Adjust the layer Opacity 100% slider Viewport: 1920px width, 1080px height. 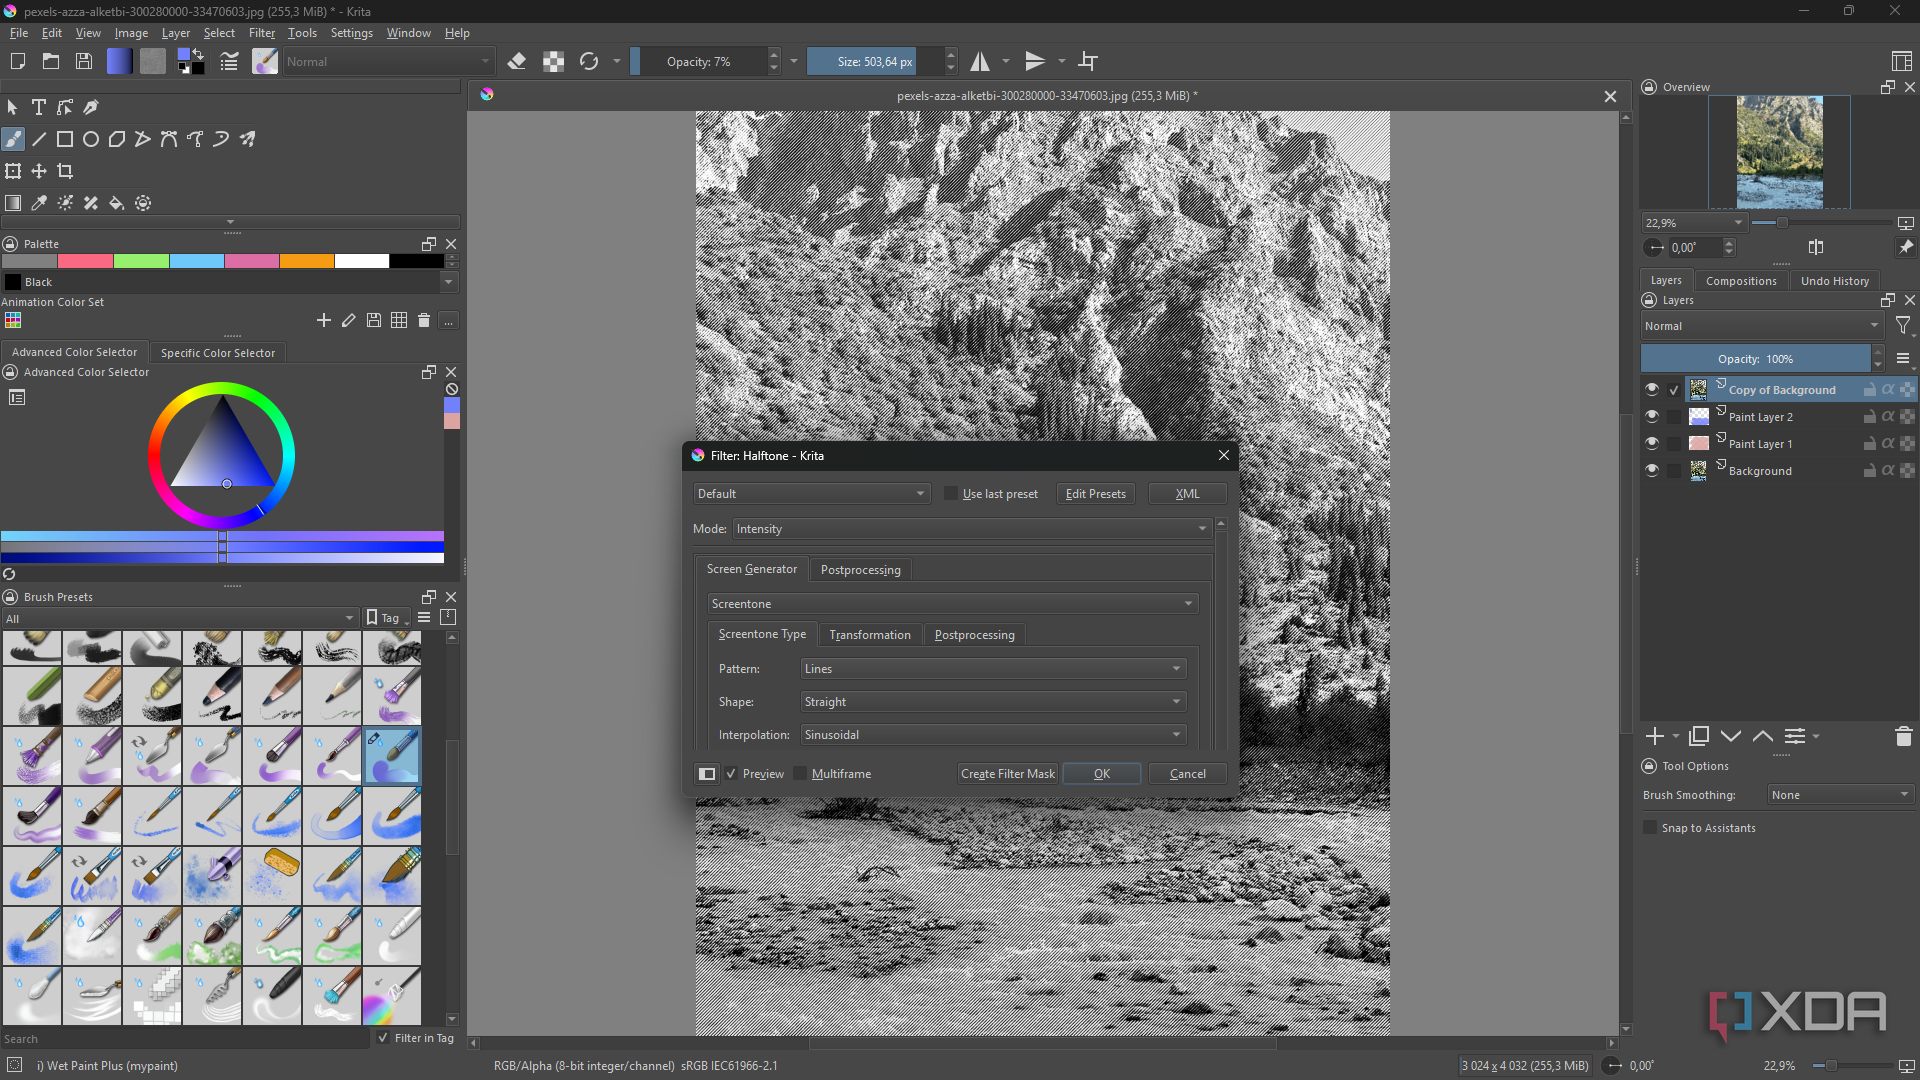(x=1756, y=359)
